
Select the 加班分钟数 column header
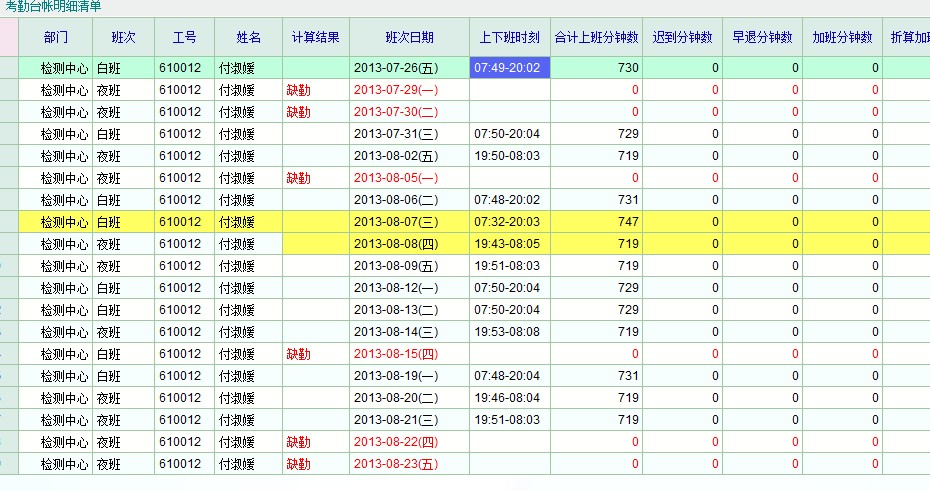842,38
